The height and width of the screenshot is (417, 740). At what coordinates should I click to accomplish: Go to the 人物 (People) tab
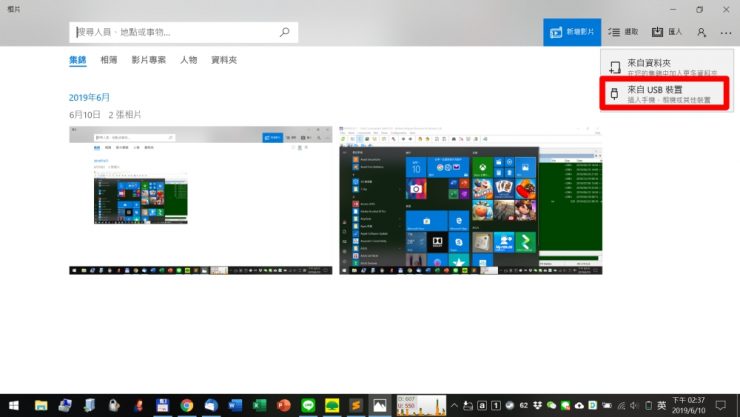point(188,60)
